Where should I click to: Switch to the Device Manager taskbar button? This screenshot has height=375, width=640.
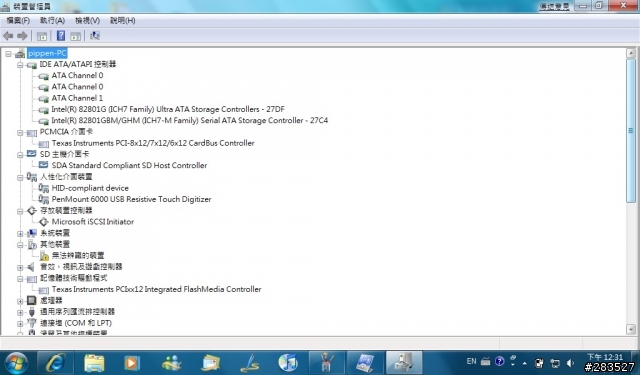point(403,362)
